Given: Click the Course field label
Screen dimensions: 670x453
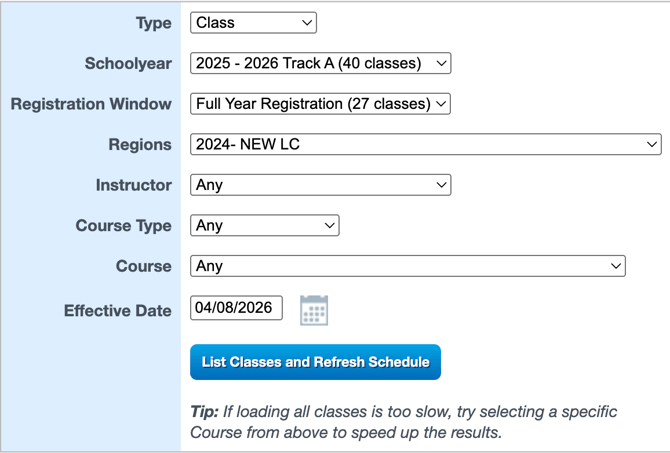Looking at the screenshot, I should click(x=144, y=266).
